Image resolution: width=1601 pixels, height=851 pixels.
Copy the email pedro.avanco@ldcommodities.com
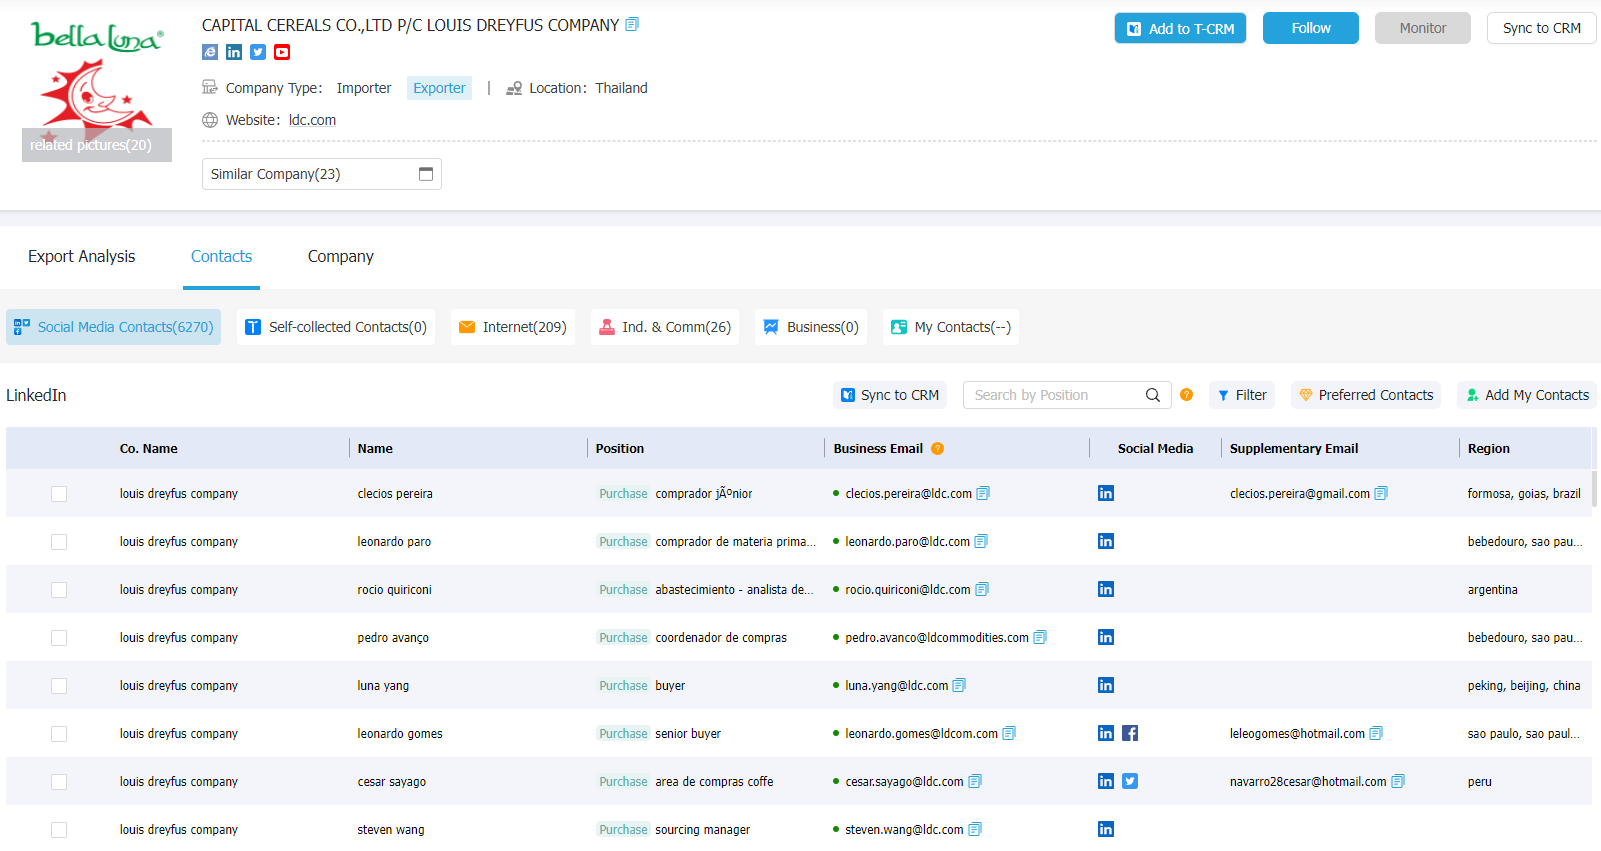(x=1040, y=637)
